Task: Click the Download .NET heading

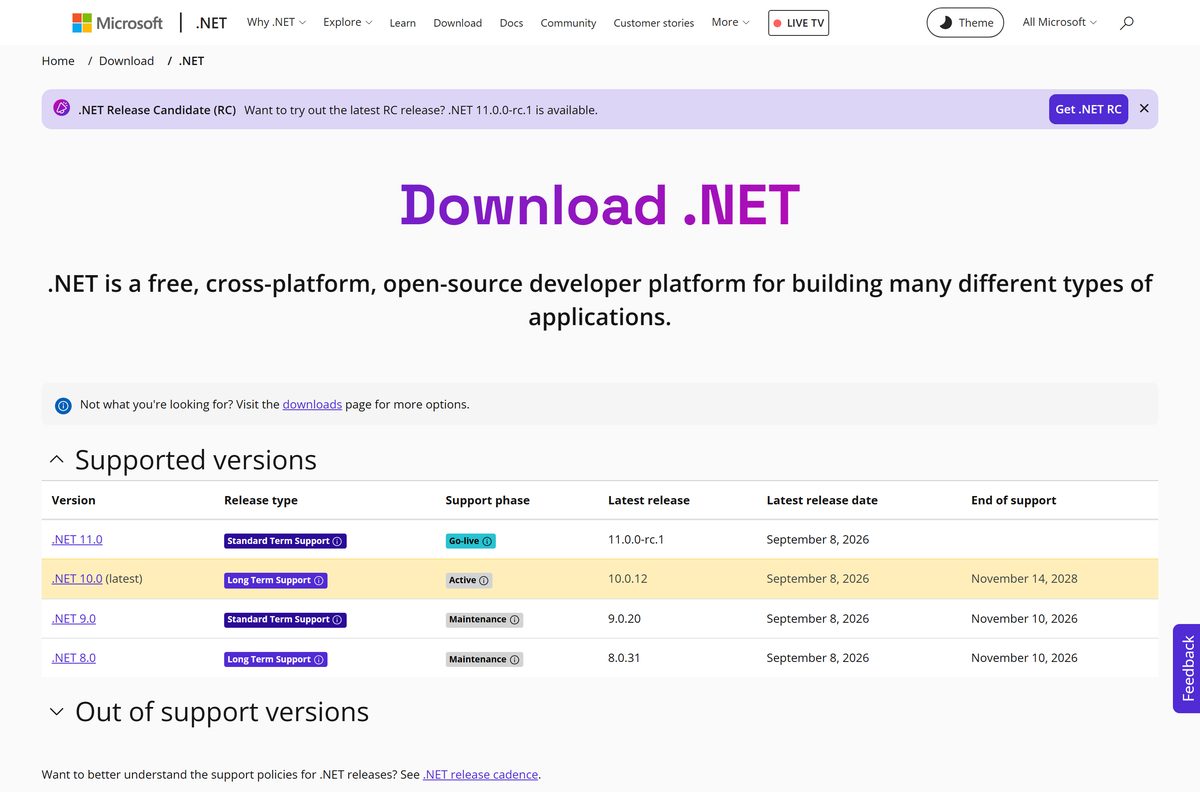Action: click(600, 205)
